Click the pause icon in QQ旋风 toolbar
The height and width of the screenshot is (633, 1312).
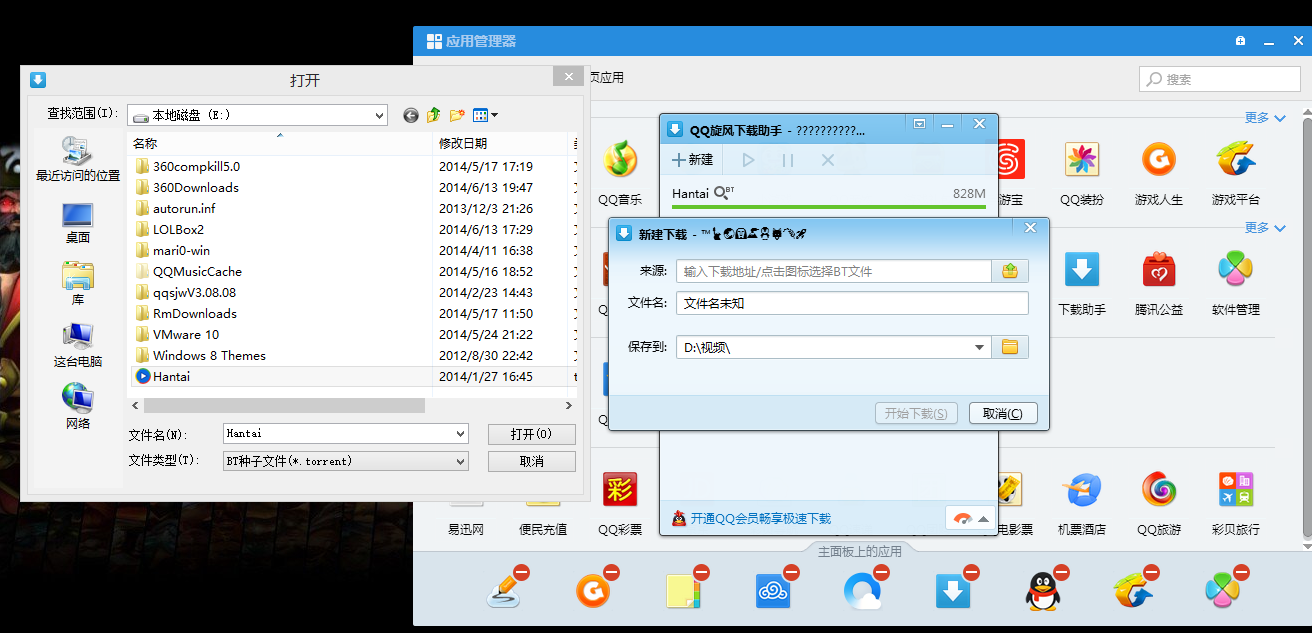pos(788,160)
